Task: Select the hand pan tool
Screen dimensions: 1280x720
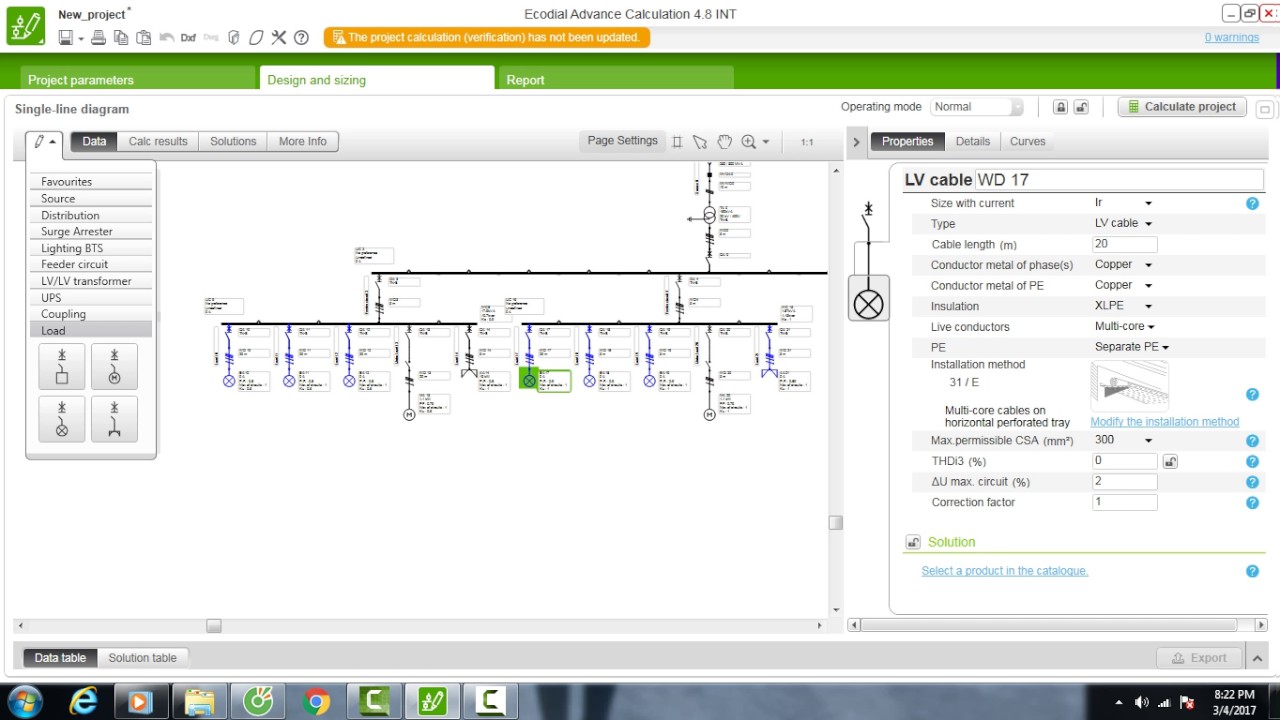Action: coord(724,142)
